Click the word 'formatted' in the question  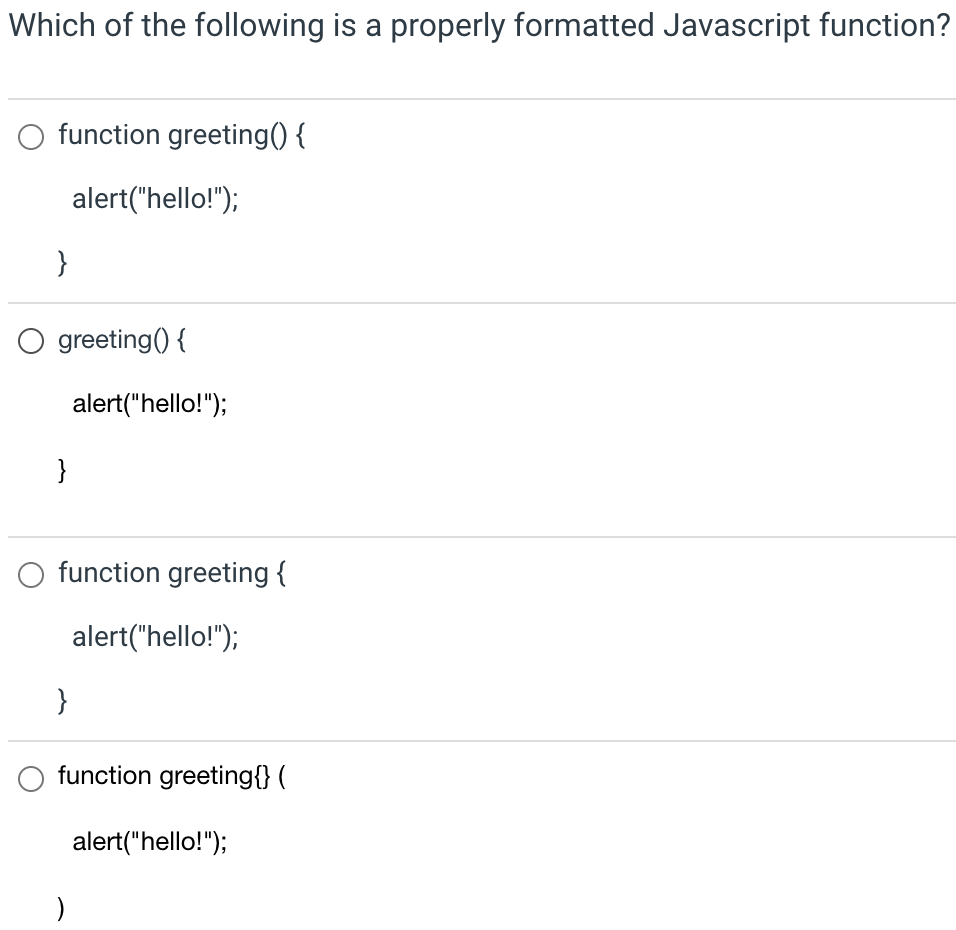(x=583, y=25)
